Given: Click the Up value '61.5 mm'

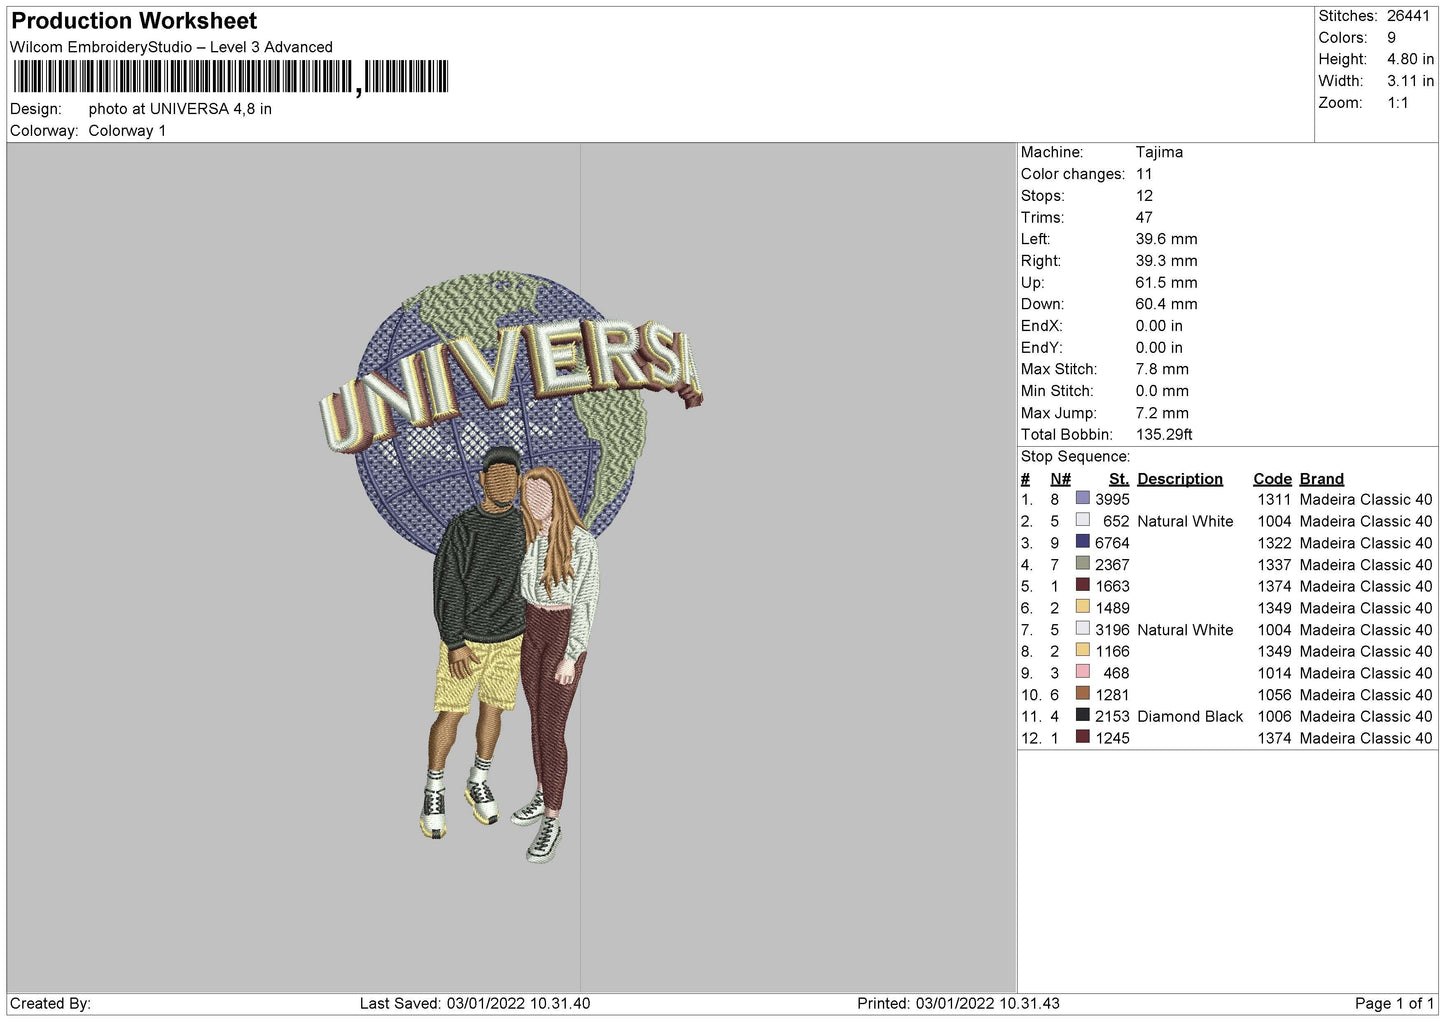Looking at the screenshot, I should coord(1166,283).
